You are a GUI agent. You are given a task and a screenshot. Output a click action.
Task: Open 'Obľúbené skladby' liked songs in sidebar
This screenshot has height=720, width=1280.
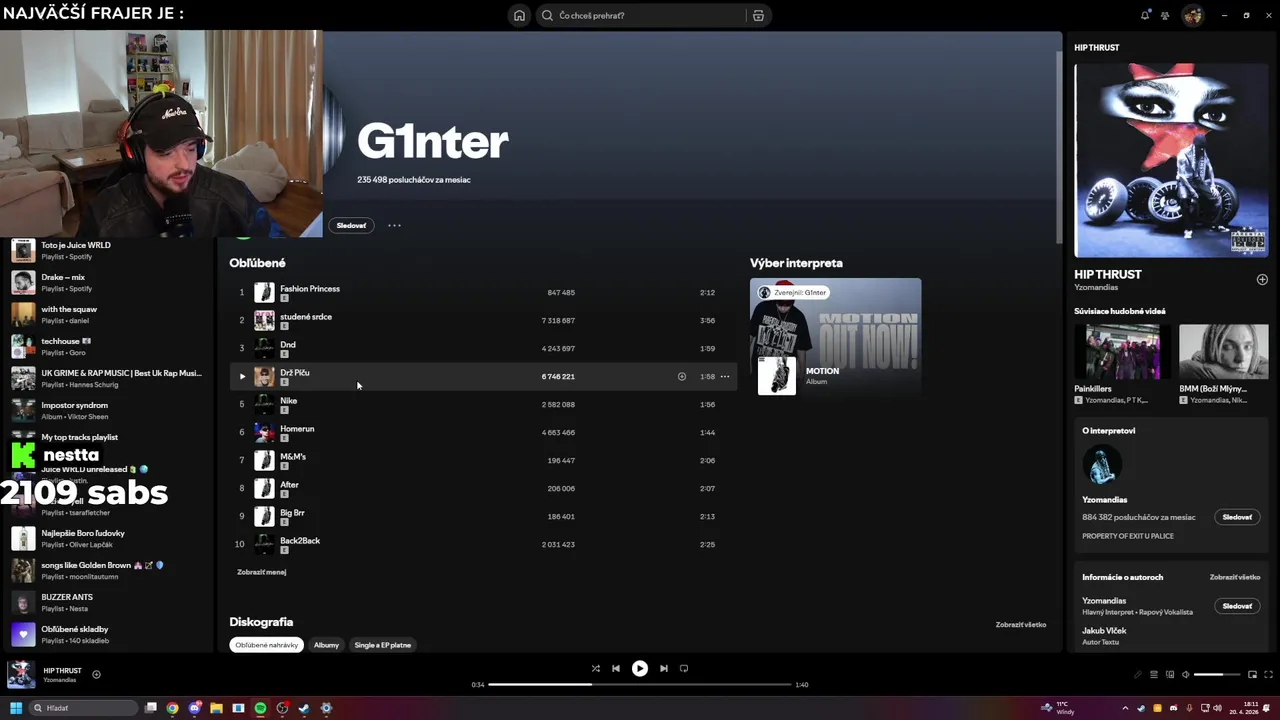click(108, 634)
